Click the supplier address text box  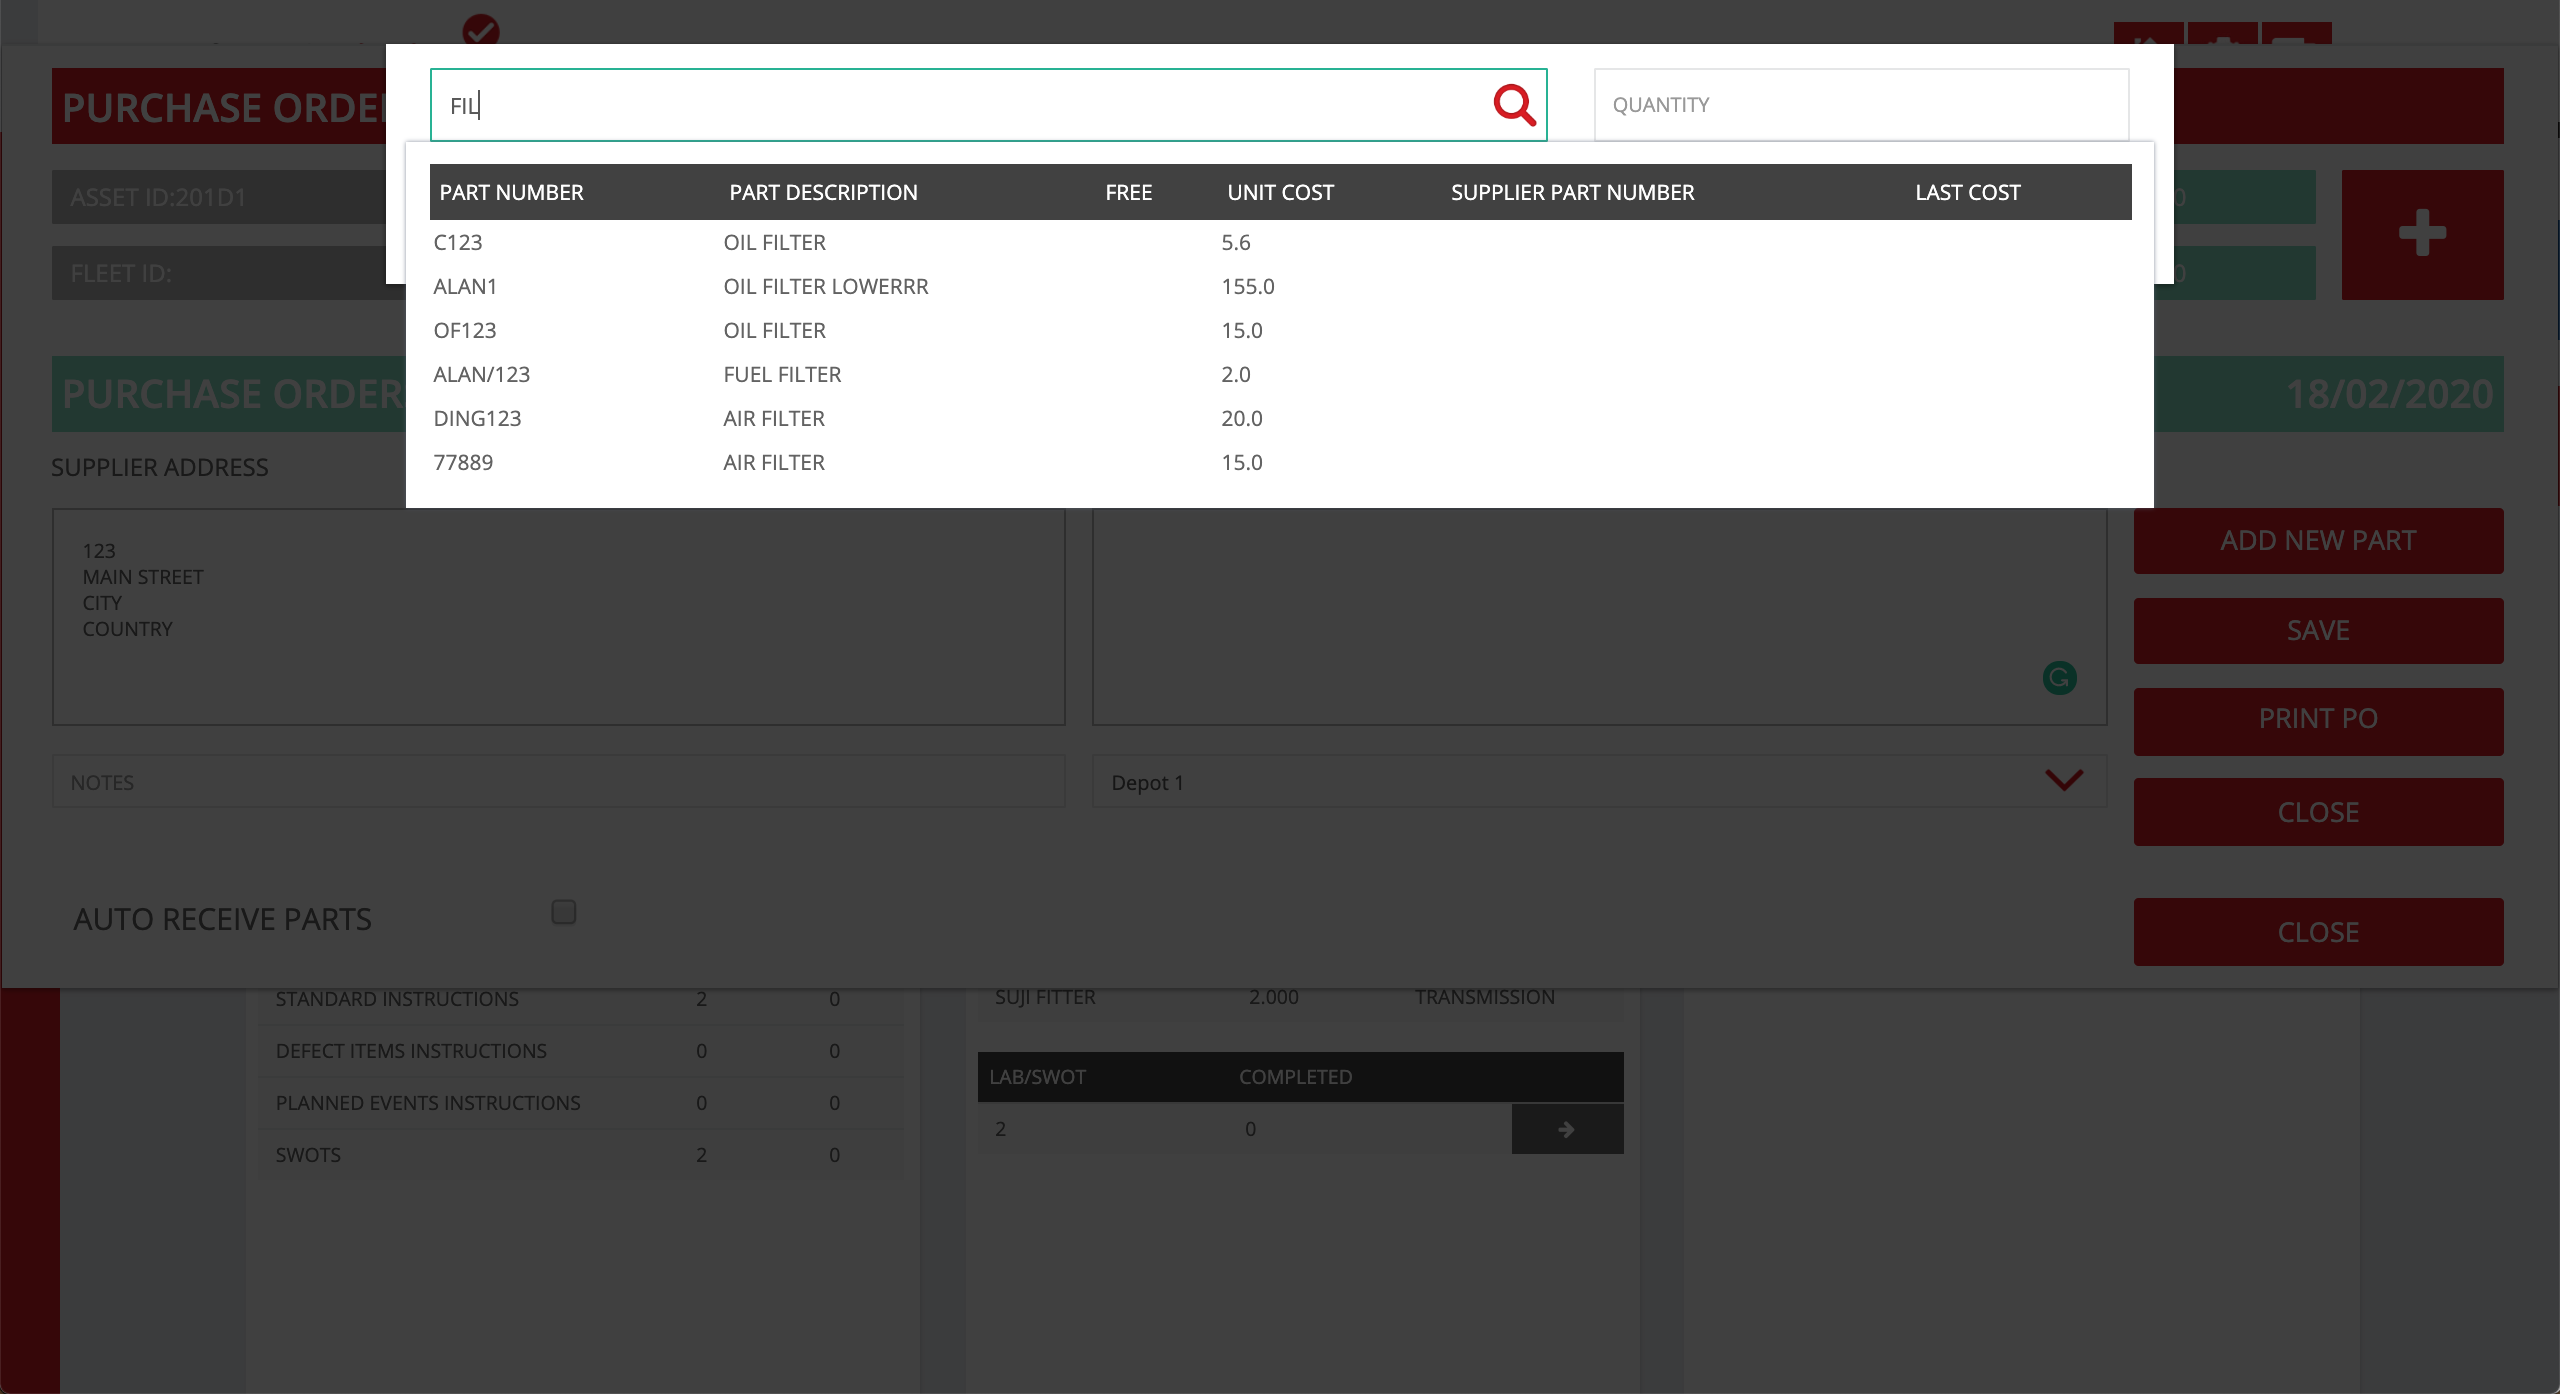[x=558, y=617]
